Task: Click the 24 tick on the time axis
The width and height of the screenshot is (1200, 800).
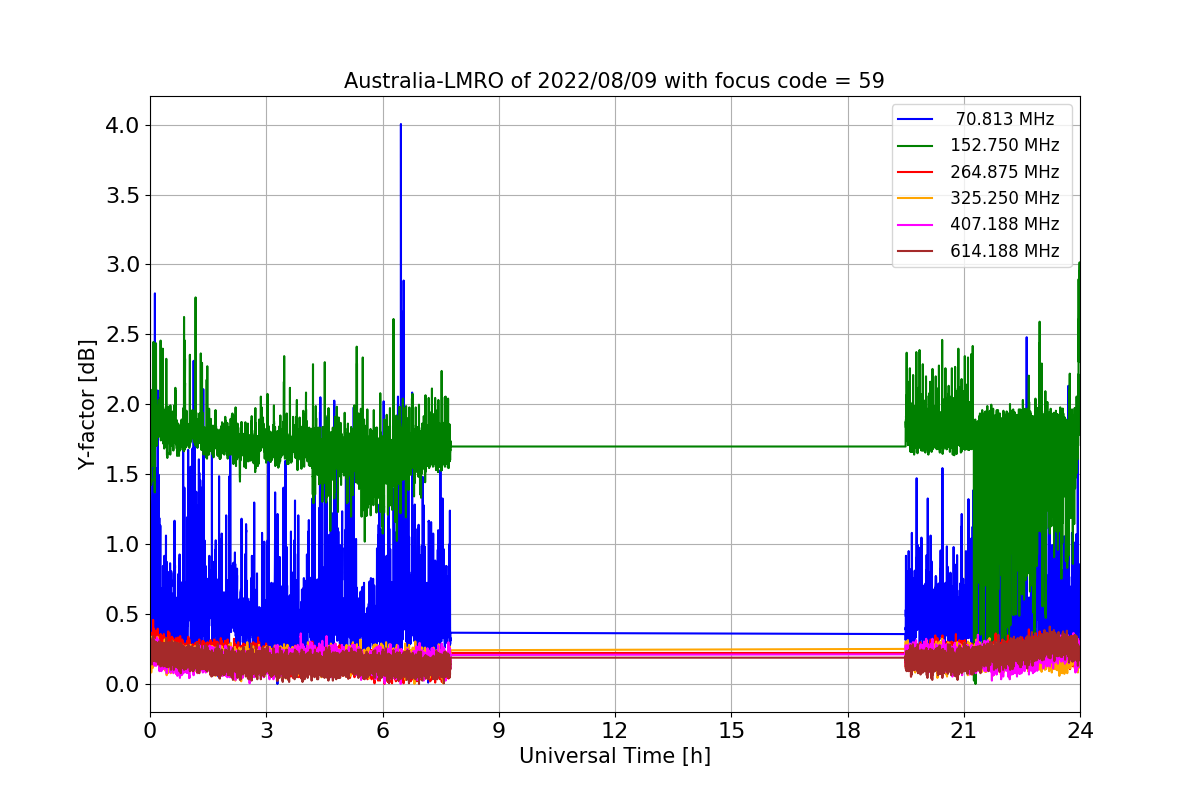Action: [x=1080, y=730]
